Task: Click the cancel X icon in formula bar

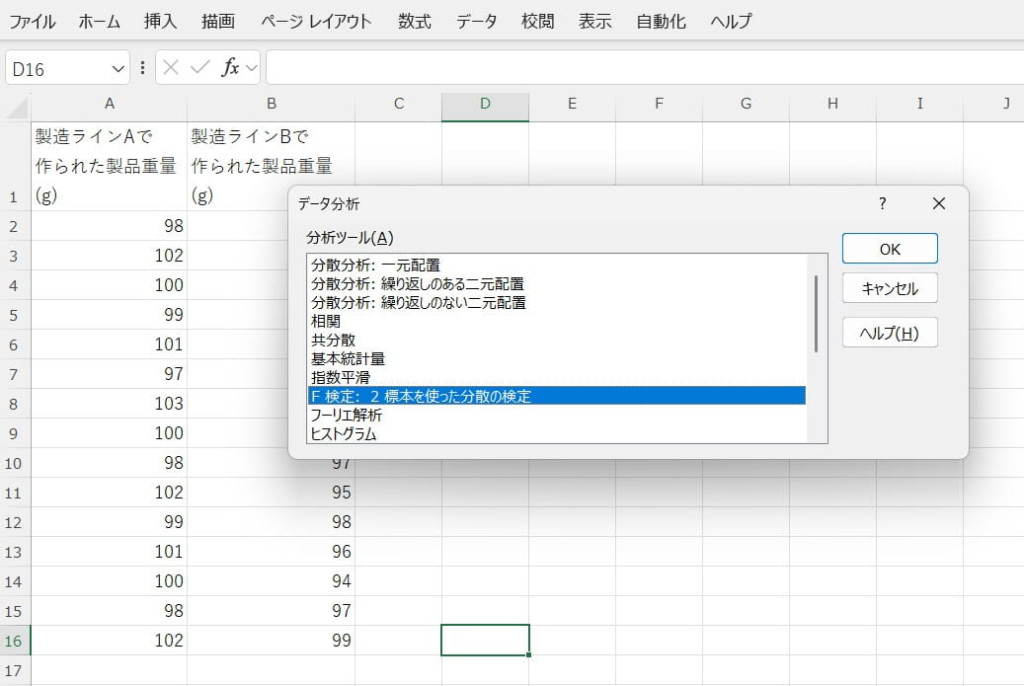Action: pyautogui.click(x=171, y=68)
